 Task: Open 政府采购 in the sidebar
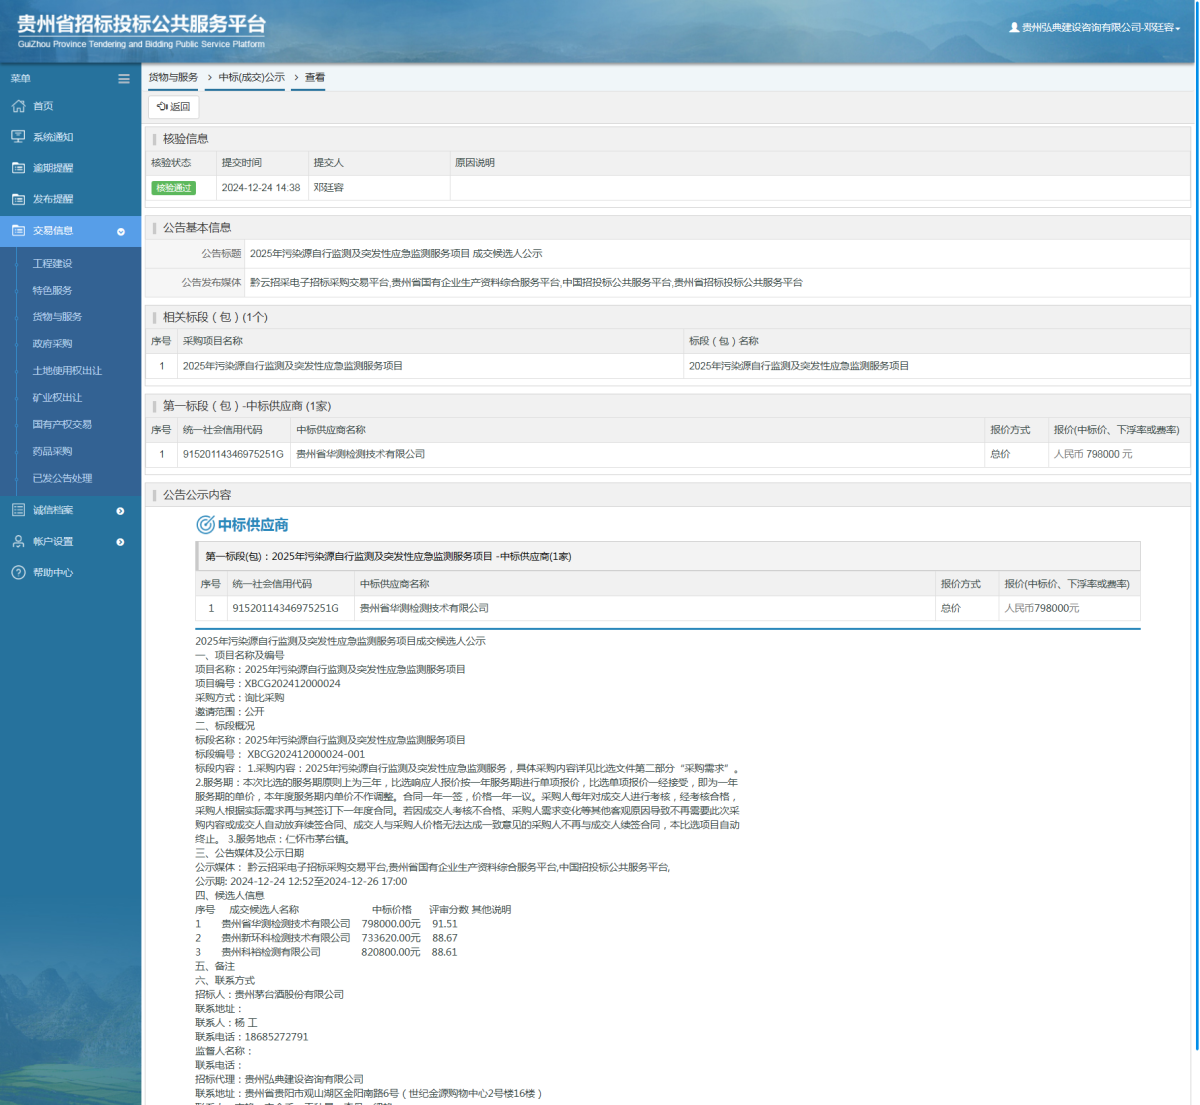click(x=52, y=344)
